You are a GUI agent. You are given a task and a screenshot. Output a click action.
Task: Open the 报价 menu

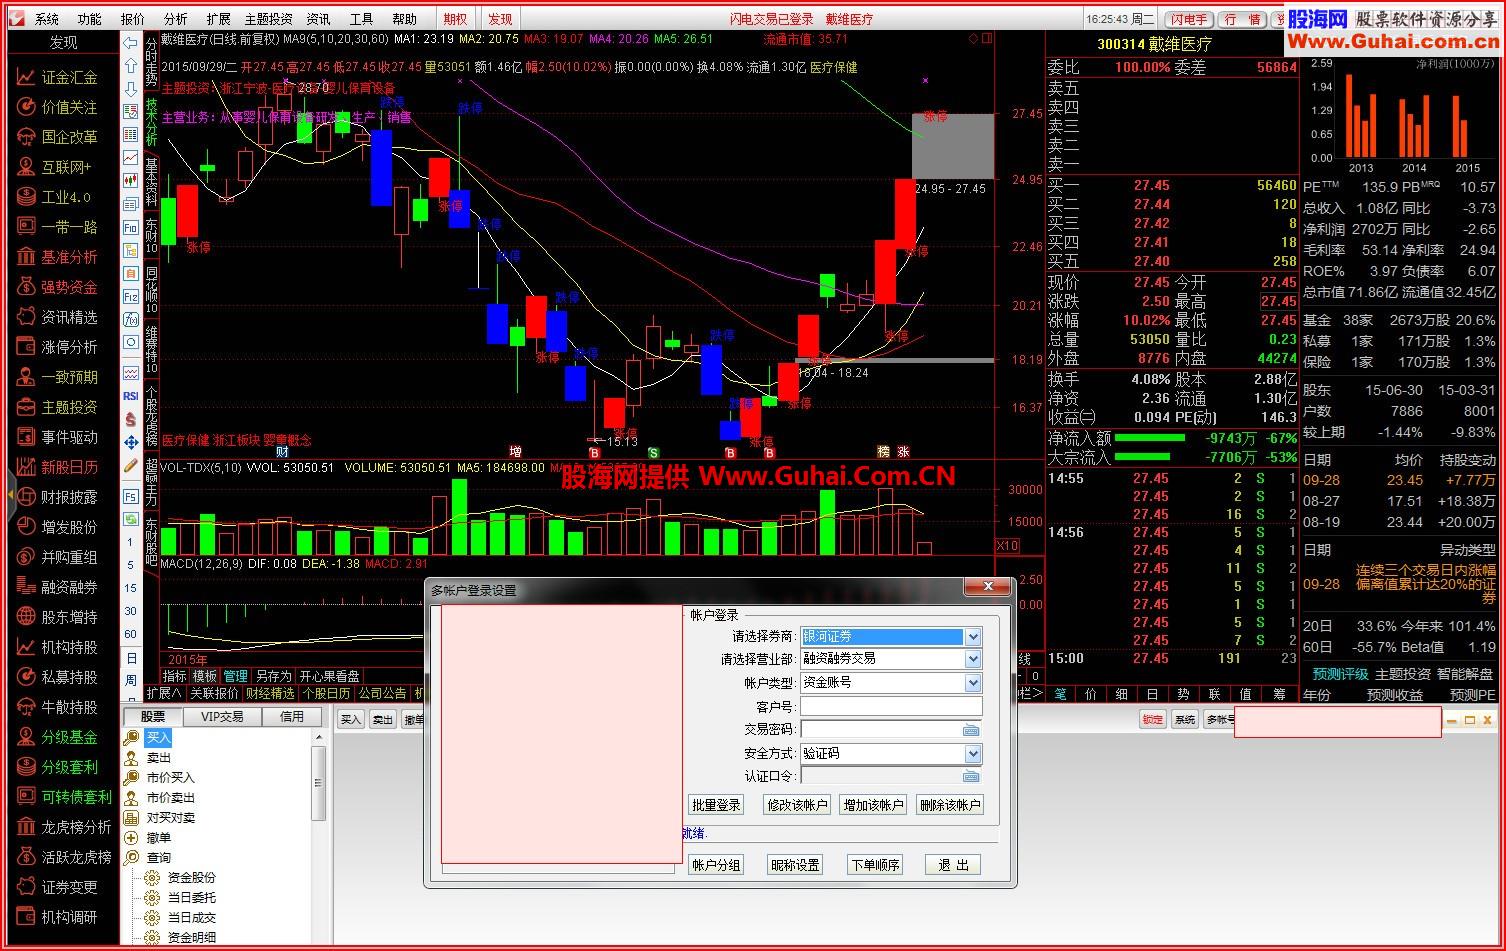click(133, 19)
